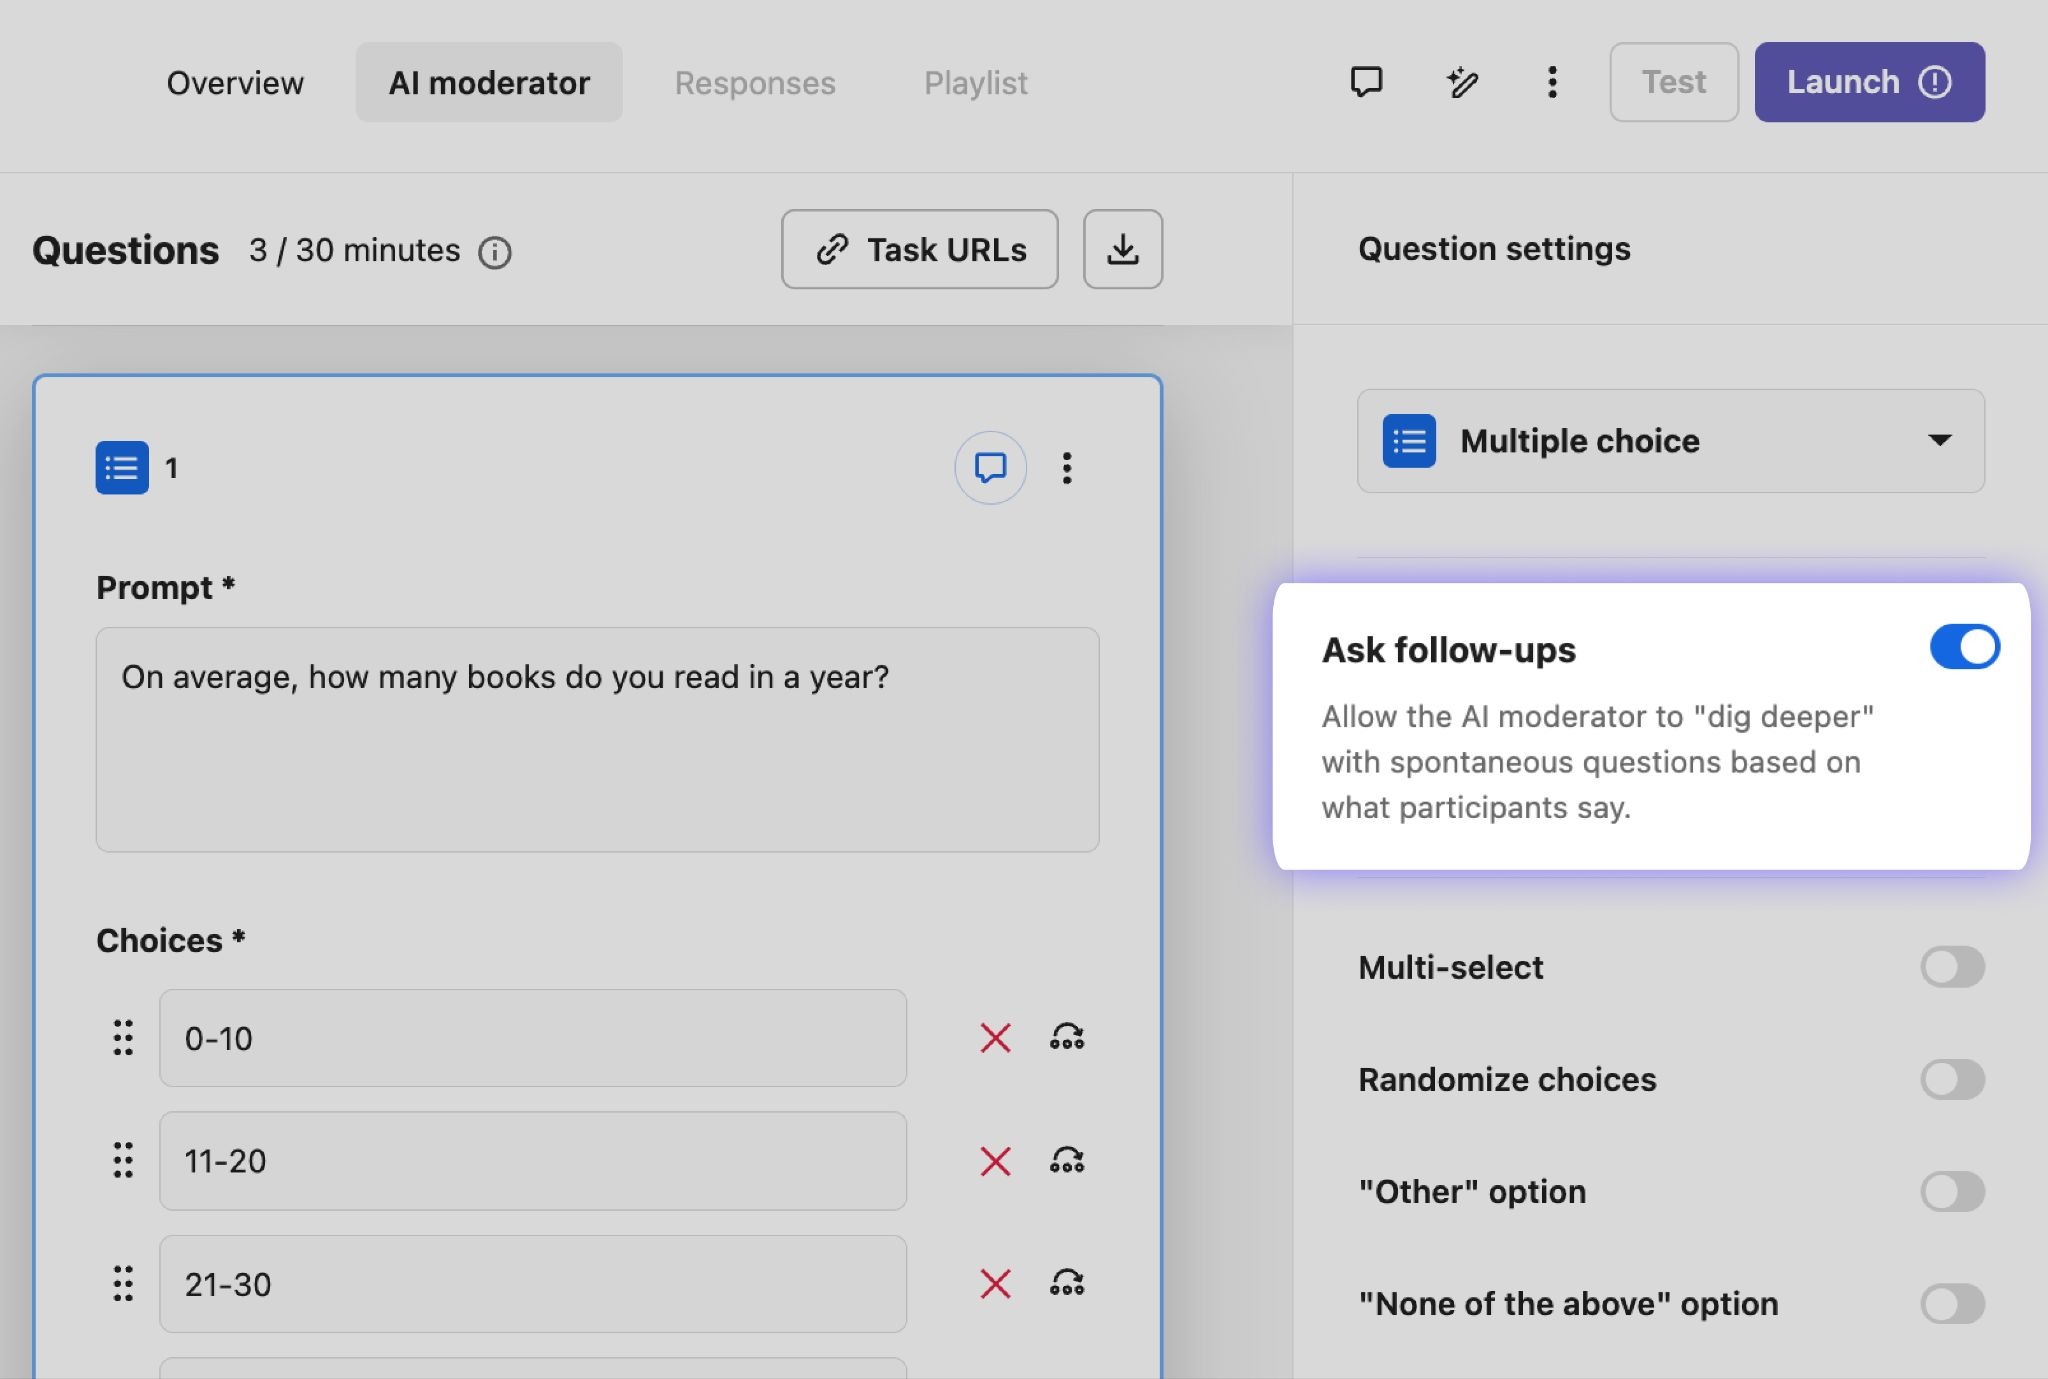Open question 1 three-dot options menu
2048x1379 pixels.
click(1067, 467)
